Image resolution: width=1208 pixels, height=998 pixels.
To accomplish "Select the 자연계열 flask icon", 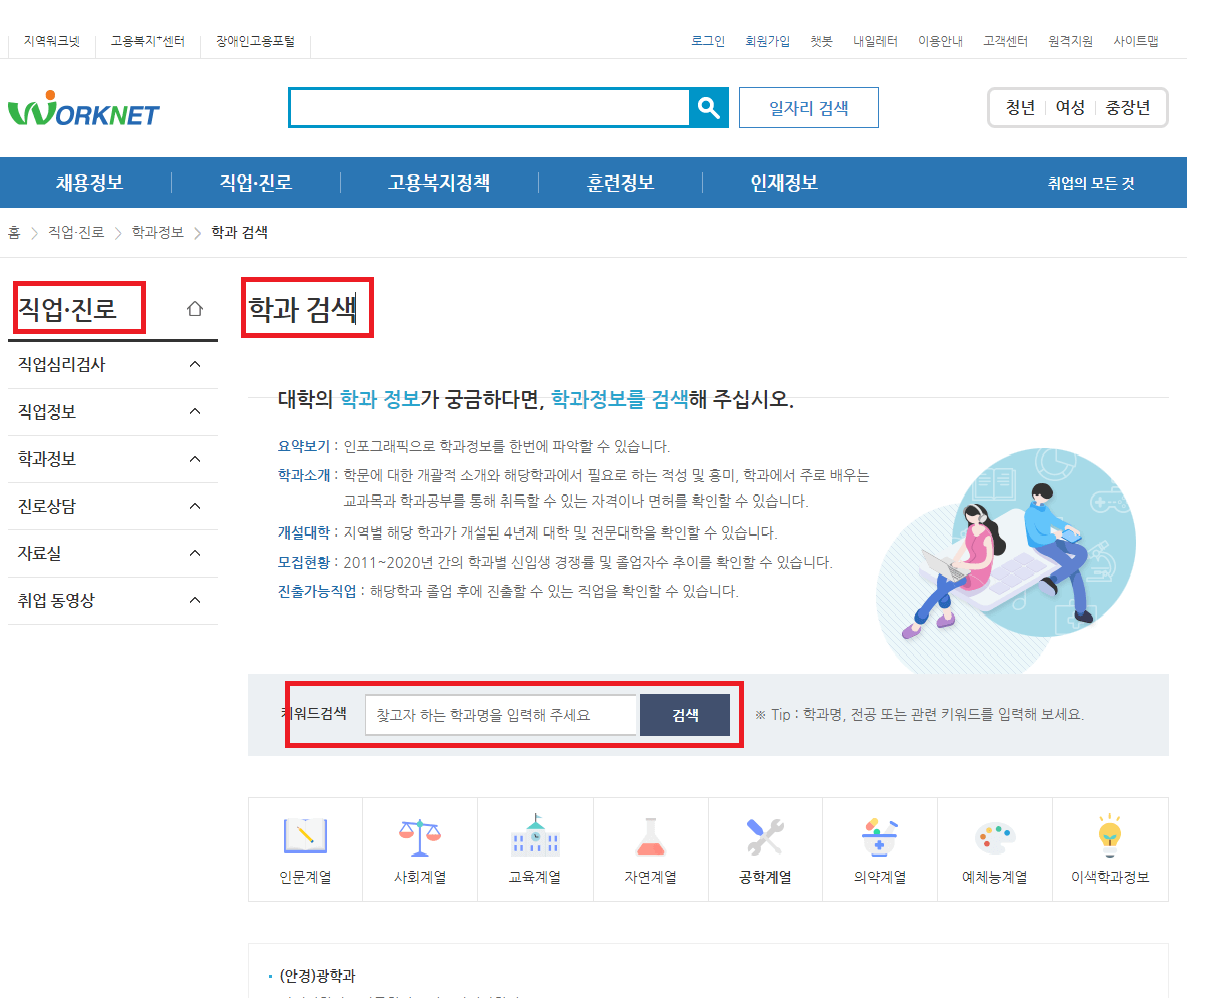I will coord(650,848).
